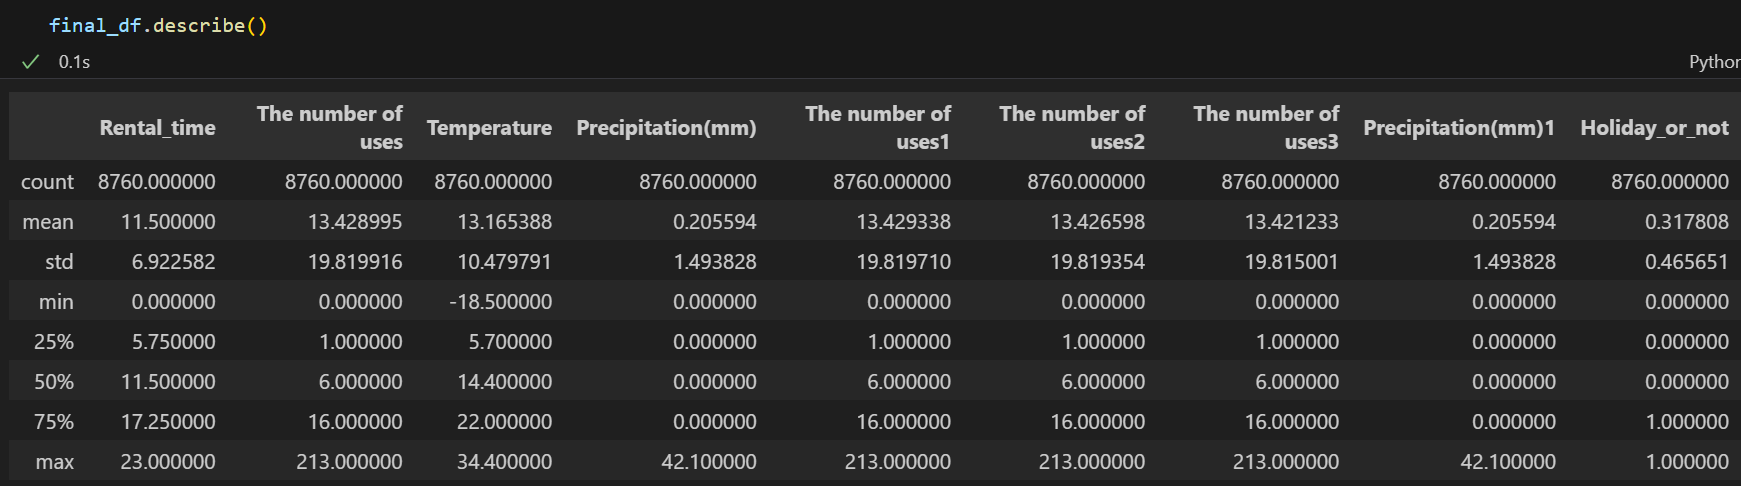Click uses1 mean value 13.429338

click(x=903, y=222)
